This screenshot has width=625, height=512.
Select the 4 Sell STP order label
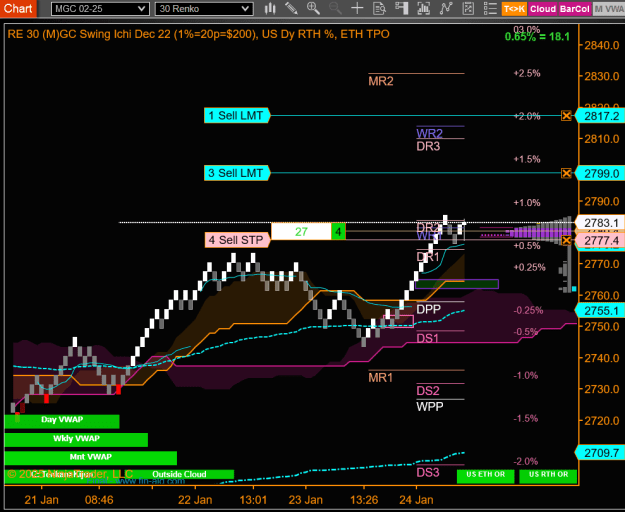click(237, 240)
